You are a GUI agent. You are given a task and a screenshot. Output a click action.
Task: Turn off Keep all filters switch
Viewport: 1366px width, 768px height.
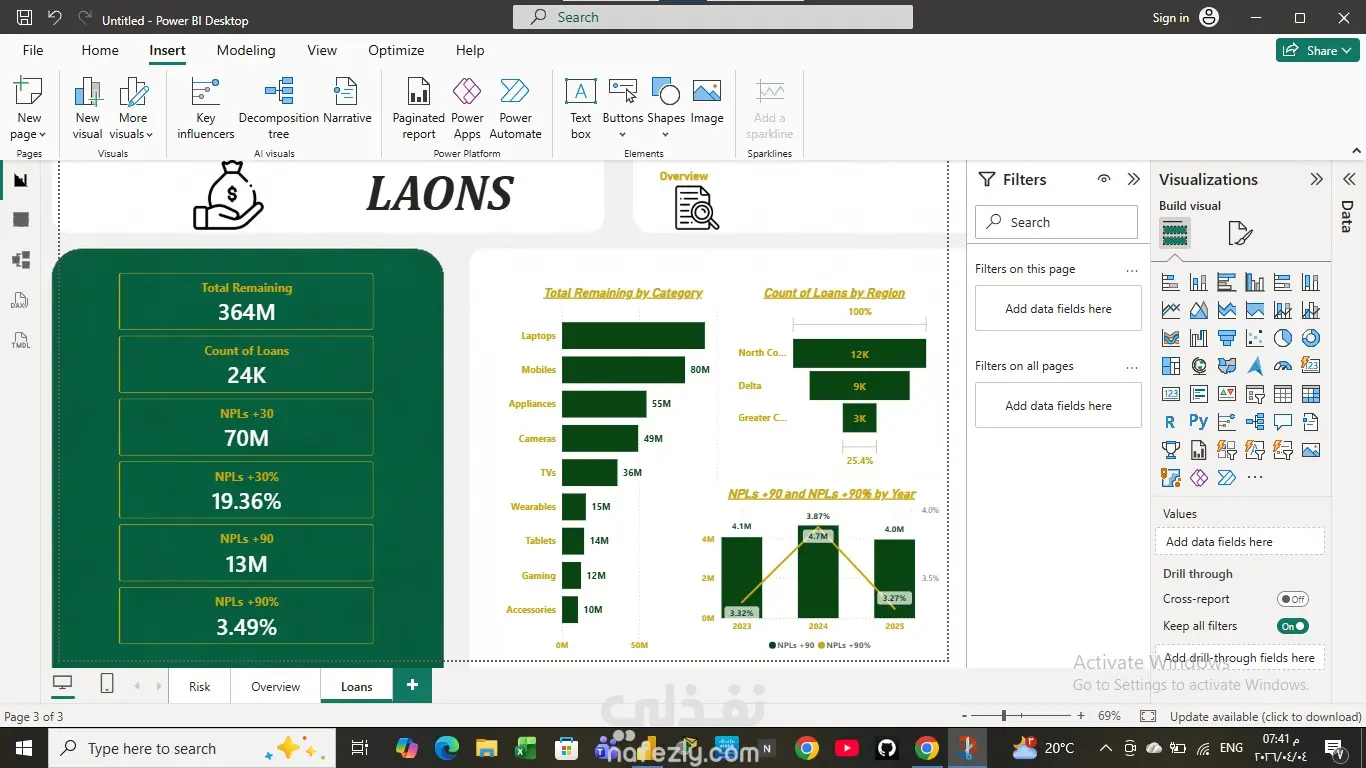(x=1293, y=626)
